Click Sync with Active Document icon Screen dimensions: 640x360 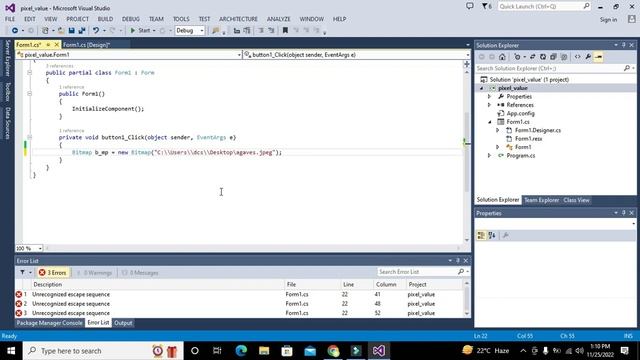tap(532, 57)
